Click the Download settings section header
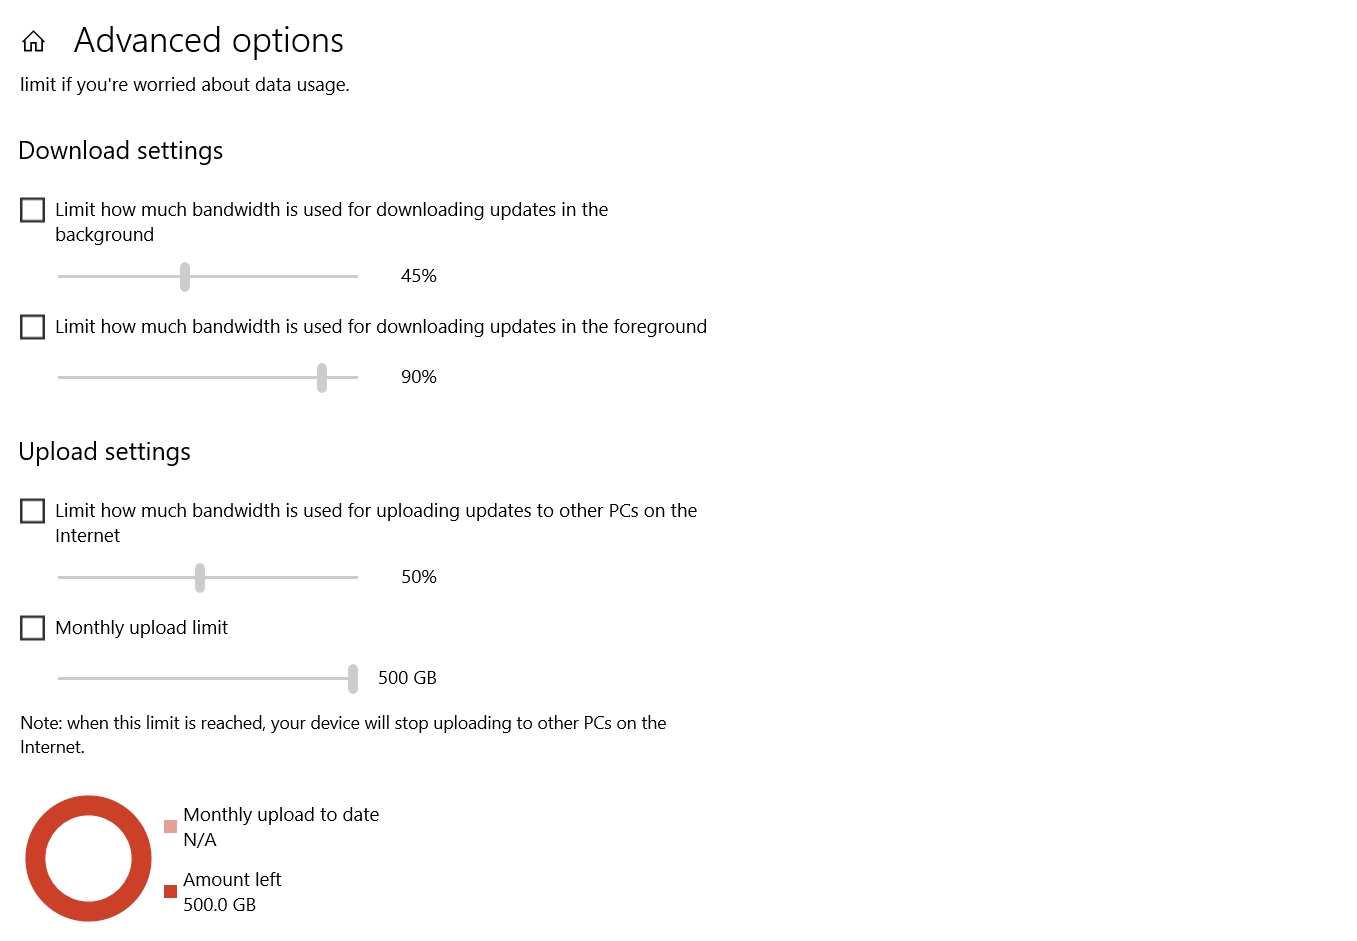The image size is (1357, 941). click(x=120, y=151)
